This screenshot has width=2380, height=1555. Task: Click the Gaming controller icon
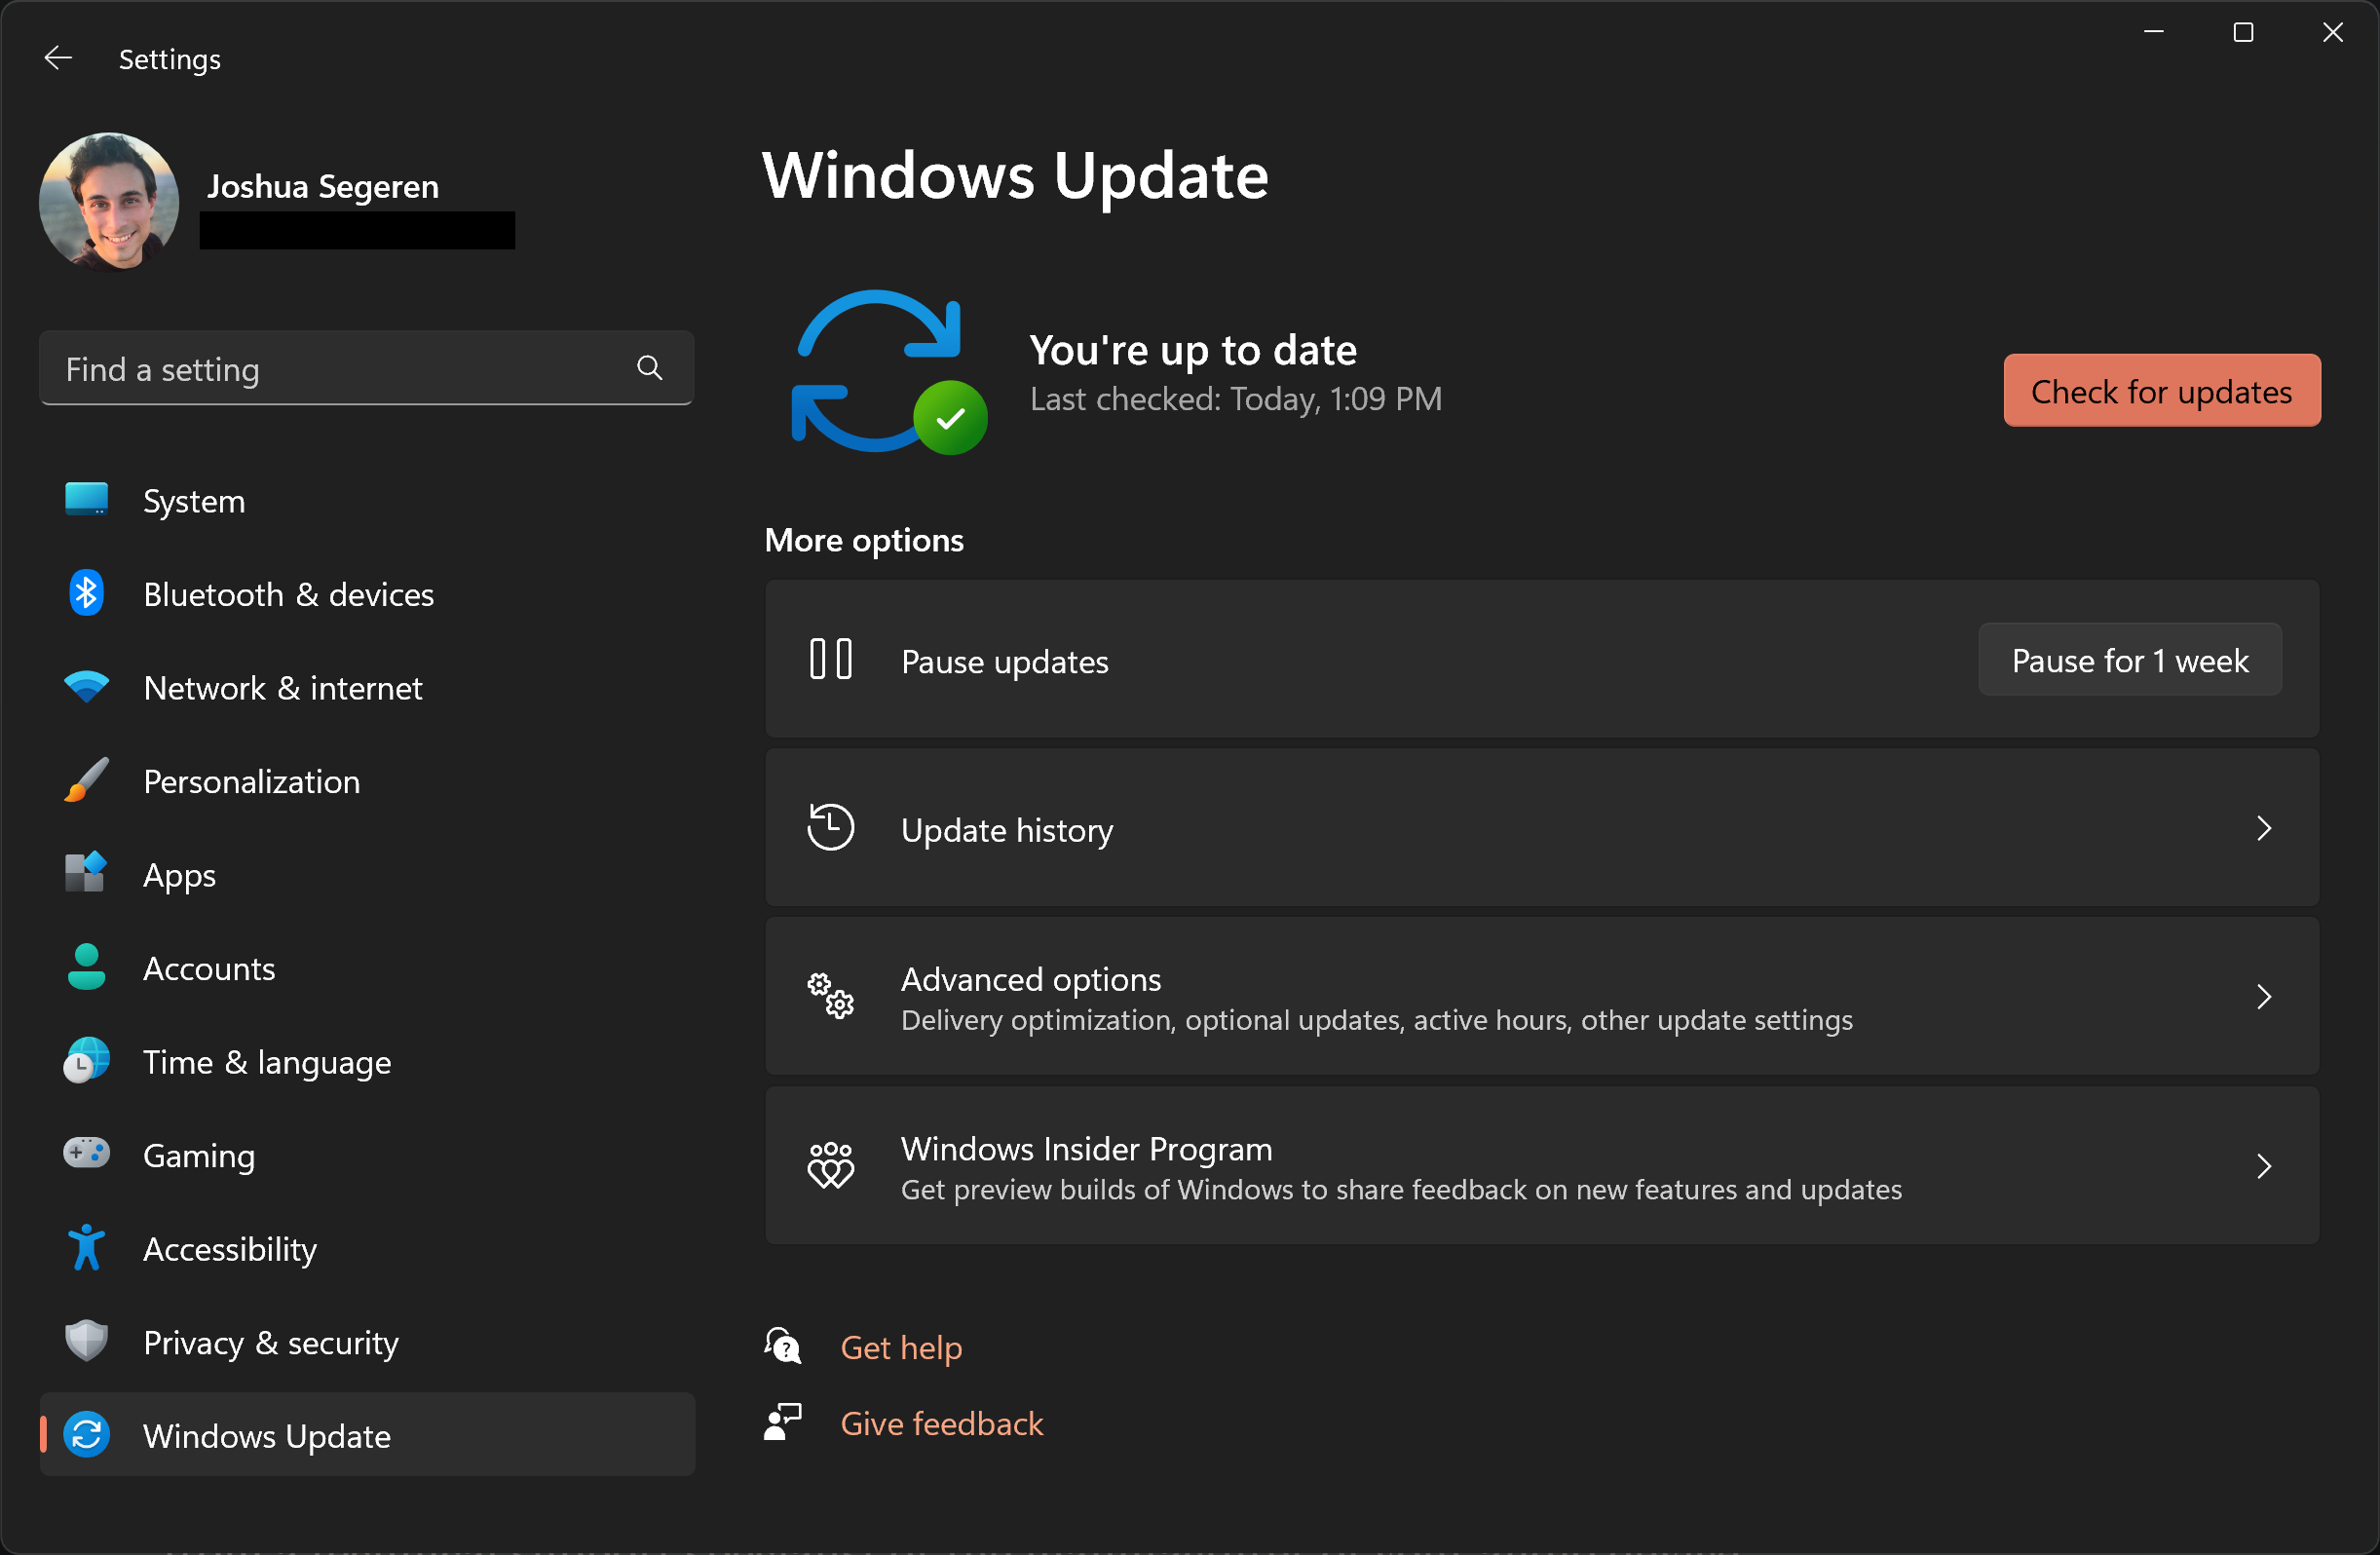coord(86,1154)
